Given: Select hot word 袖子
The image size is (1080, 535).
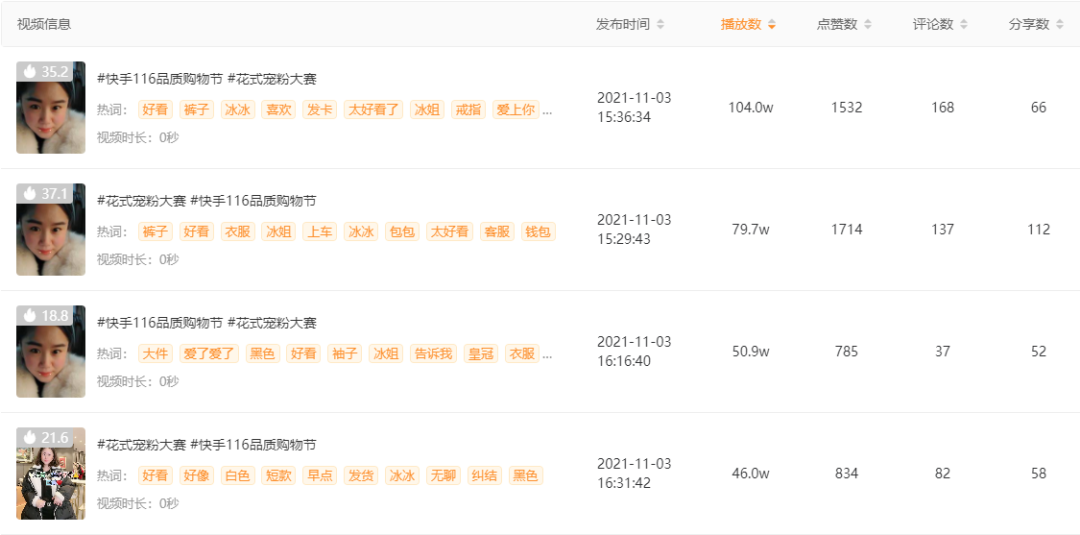Looking at the screenshot, I should 344,354.
